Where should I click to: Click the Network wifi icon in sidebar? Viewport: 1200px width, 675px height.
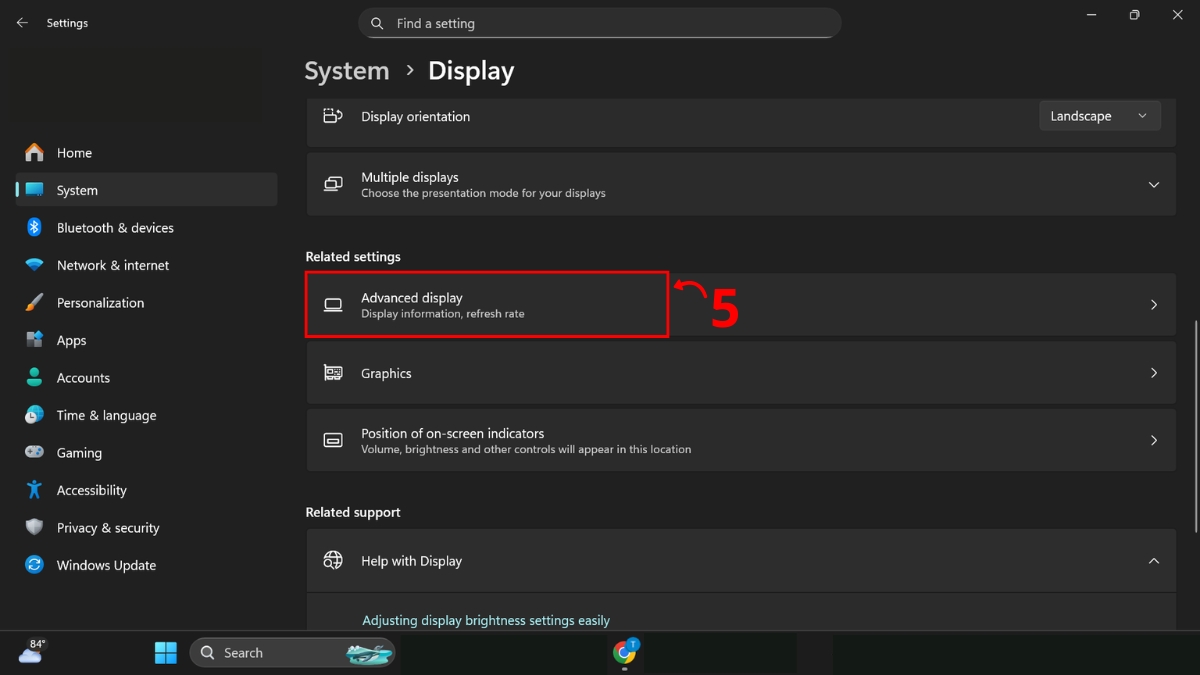click(35, 265)
